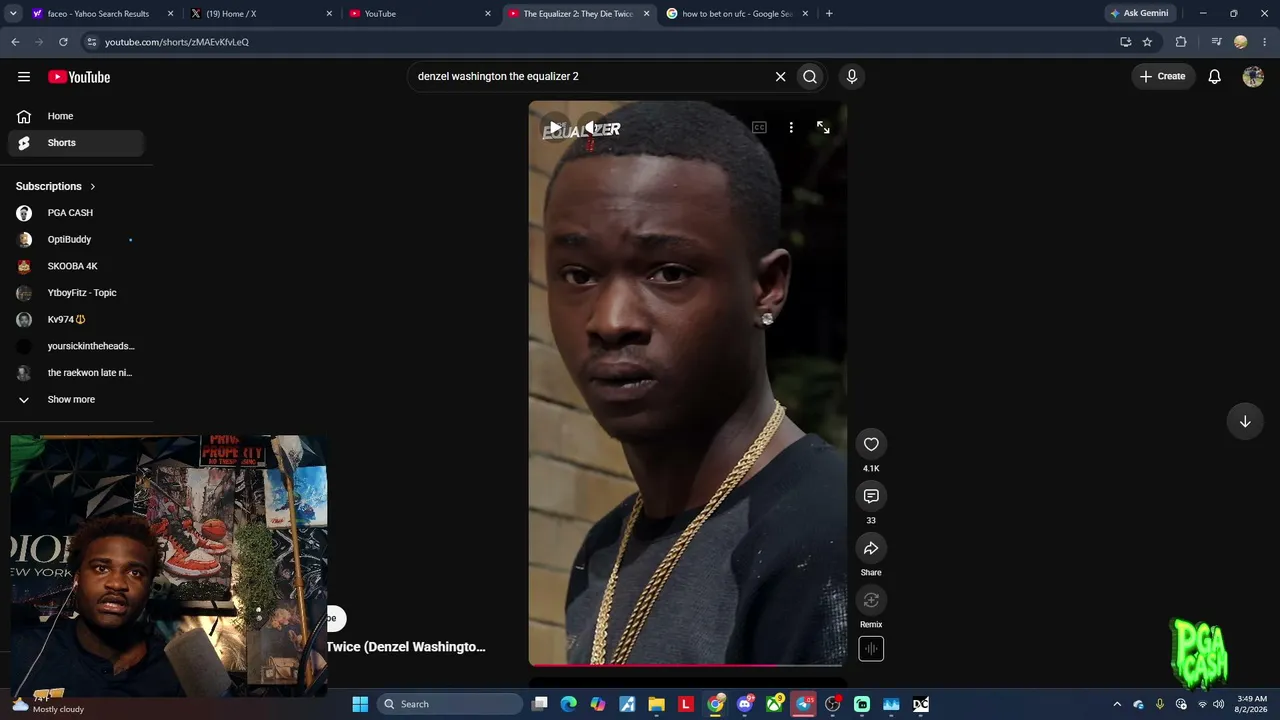
Task: Go back in browser history
Action: 15,42
